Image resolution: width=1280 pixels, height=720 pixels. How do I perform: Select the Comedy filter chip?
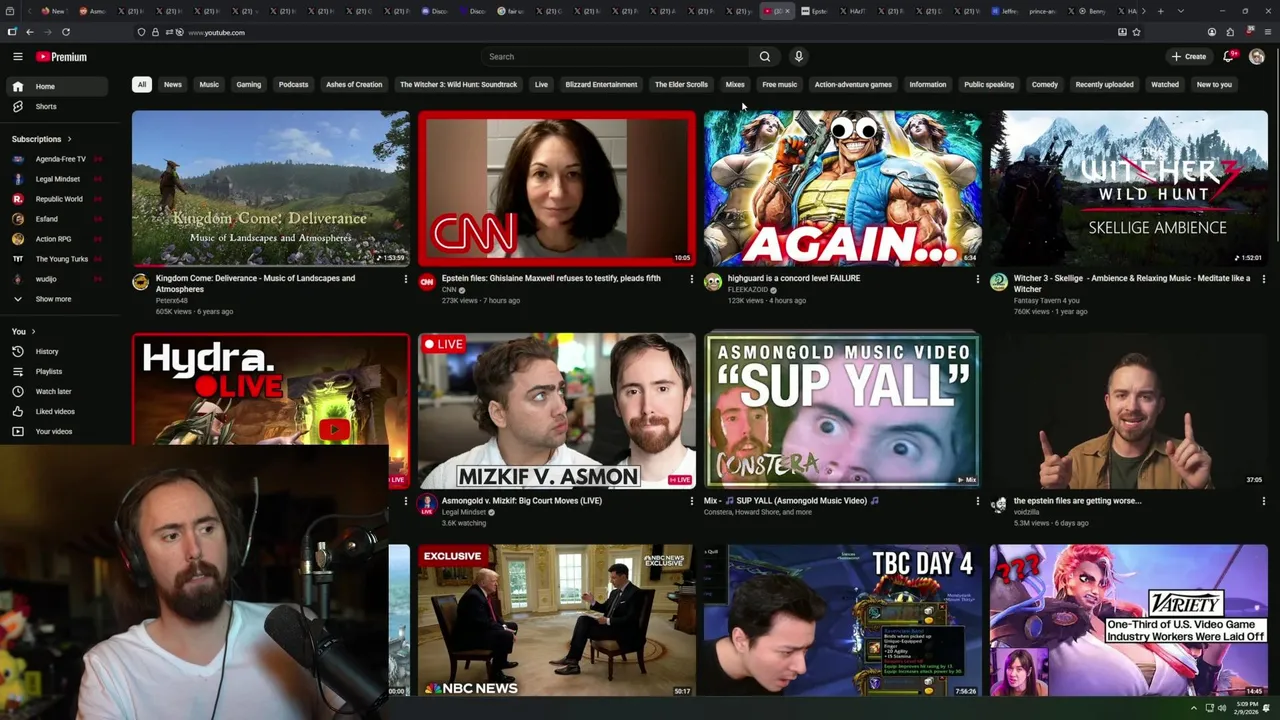coord(1045,85)
